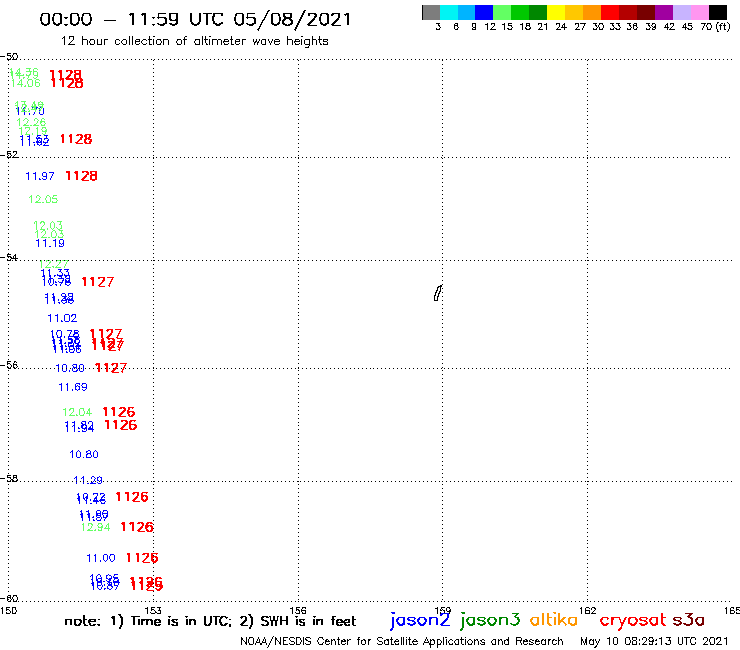Pick the orange swatch in the legend bar
The width and height of the screenshot is (740, 650).
click(x=592, y=12)
